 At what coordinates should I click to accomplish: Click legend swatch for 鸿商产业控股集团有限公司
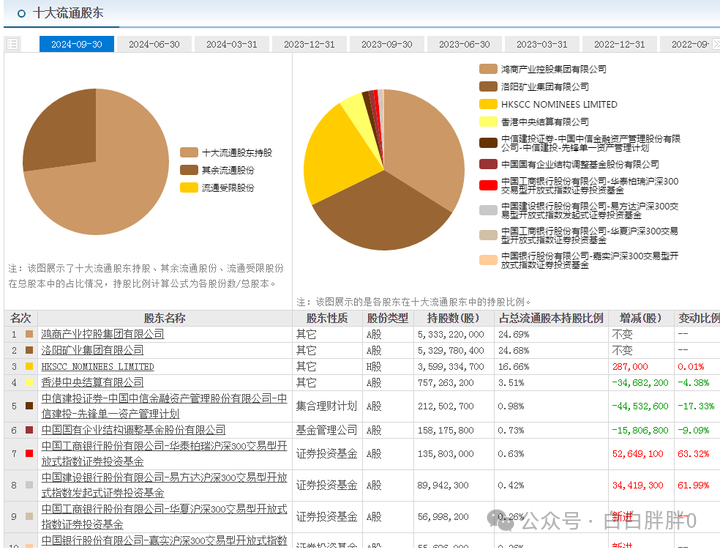pos(488,69)
